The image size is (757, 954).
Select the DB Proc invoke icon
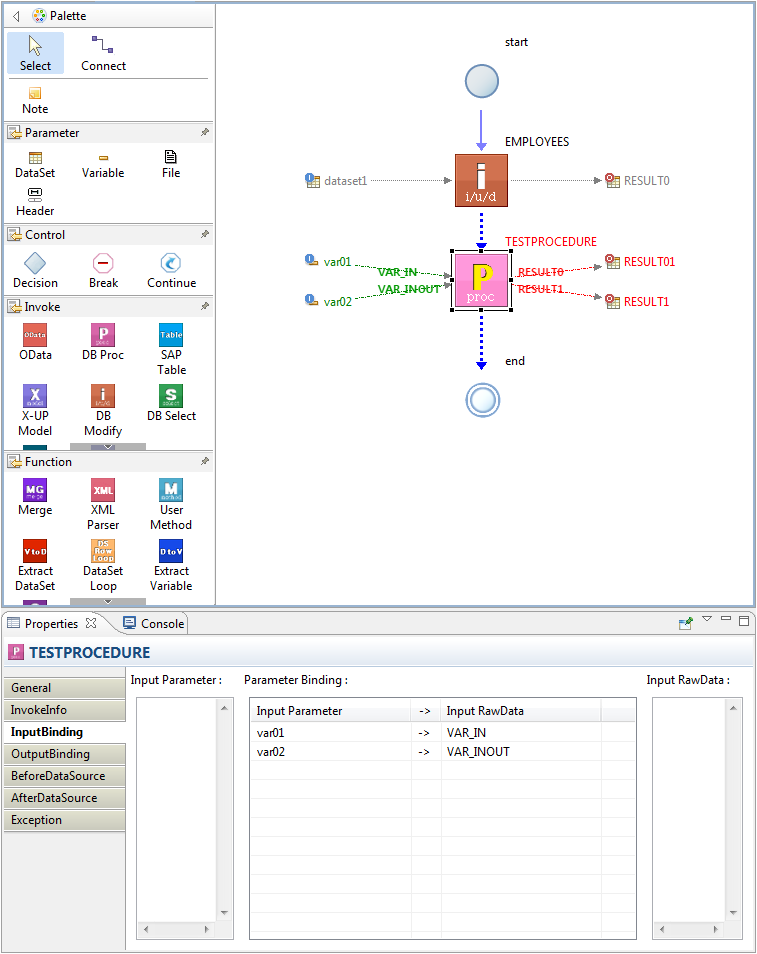103,336
